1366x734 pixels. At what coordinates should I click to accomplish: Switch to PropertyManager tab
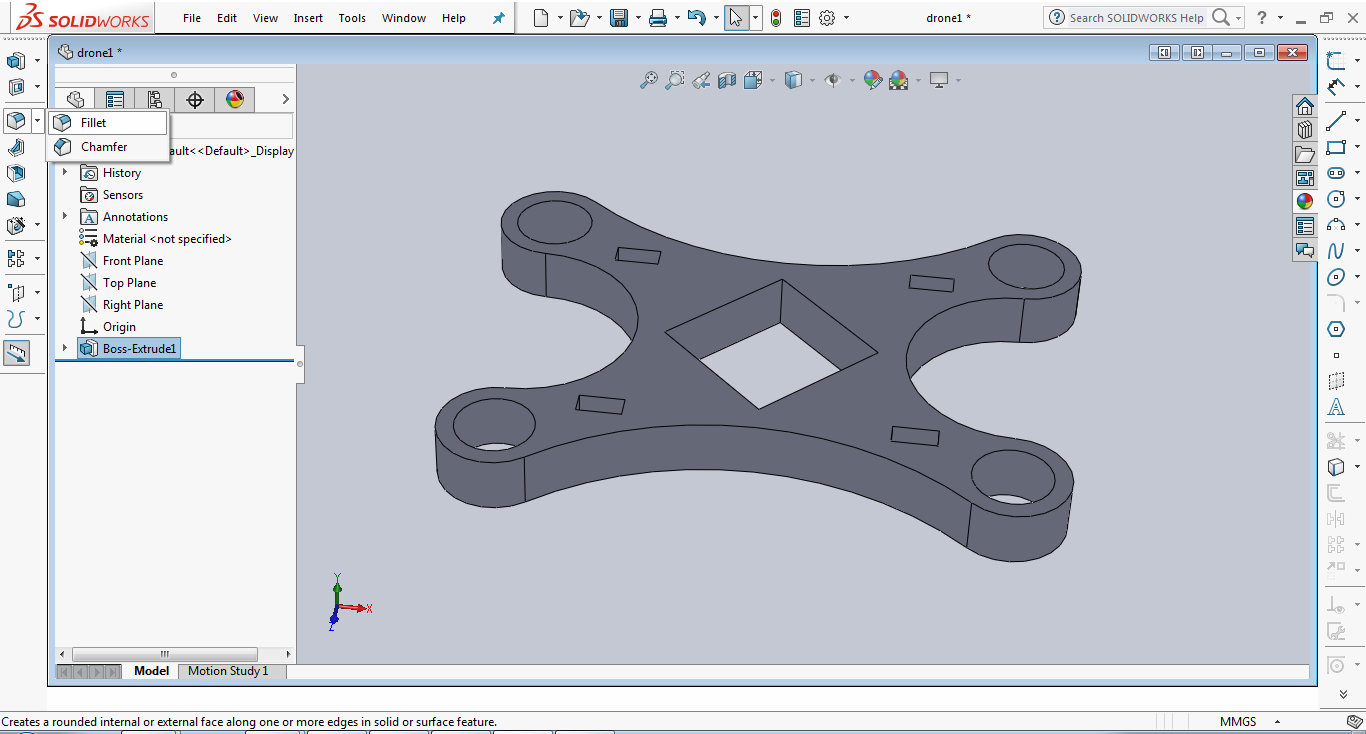(x=115, y=99)
